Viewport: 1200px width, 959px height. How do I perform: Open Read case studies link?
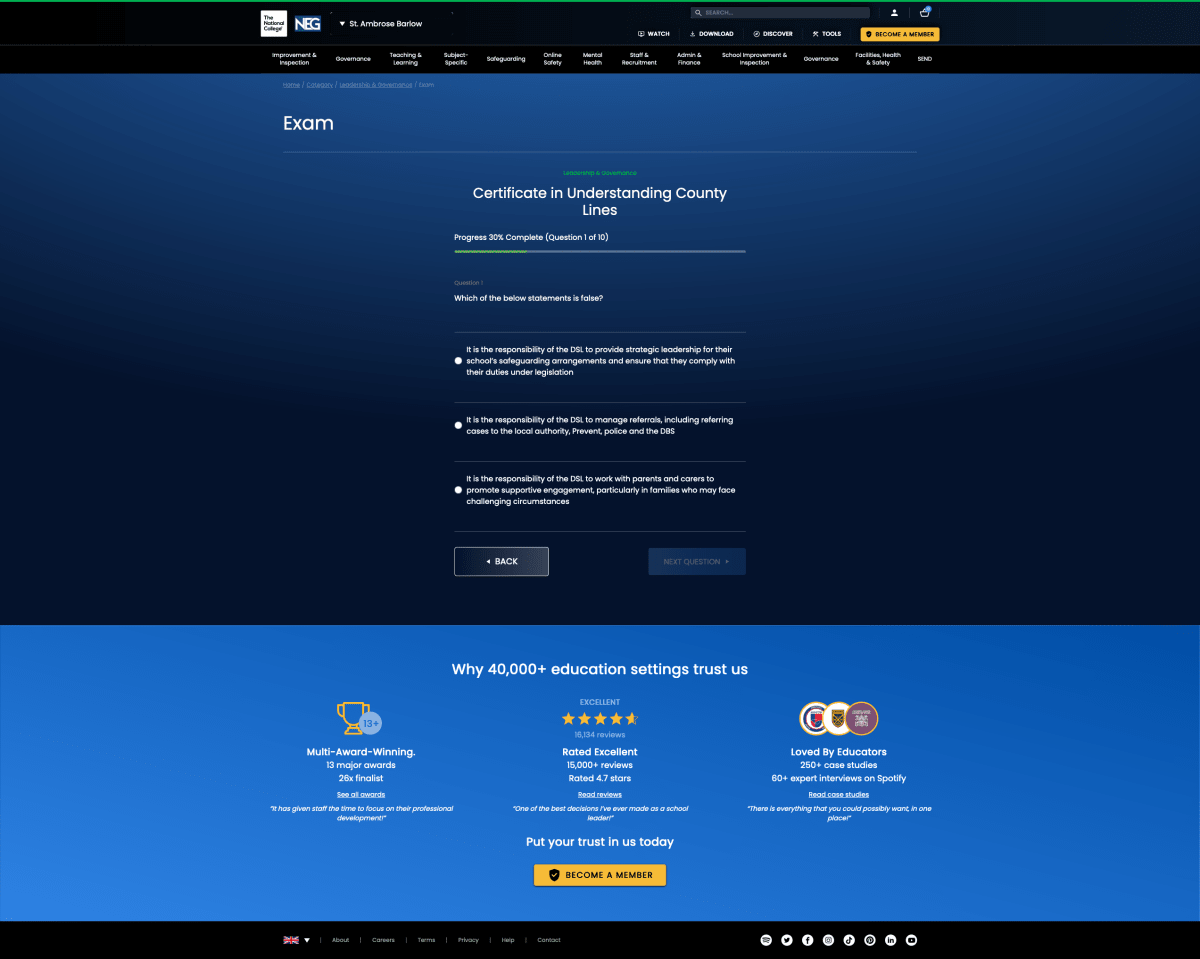(x=839, y=795)
